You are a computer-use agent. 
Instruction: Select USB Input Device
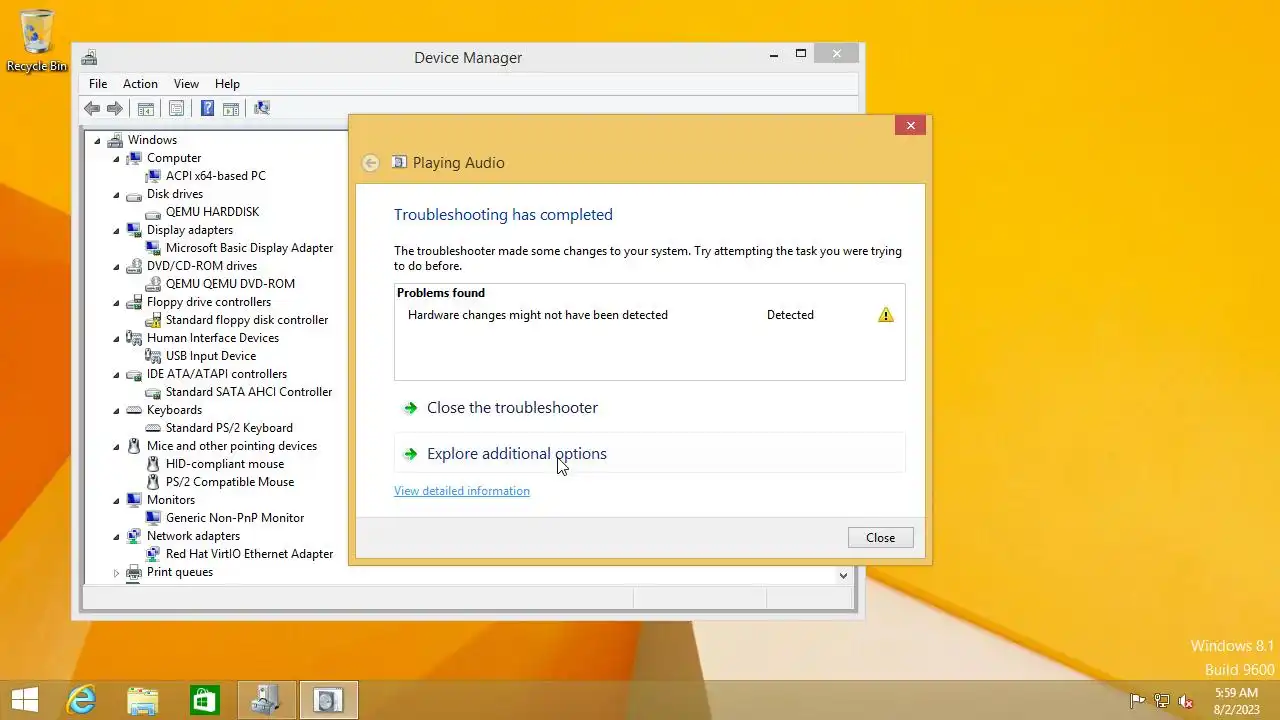[211, 356]
